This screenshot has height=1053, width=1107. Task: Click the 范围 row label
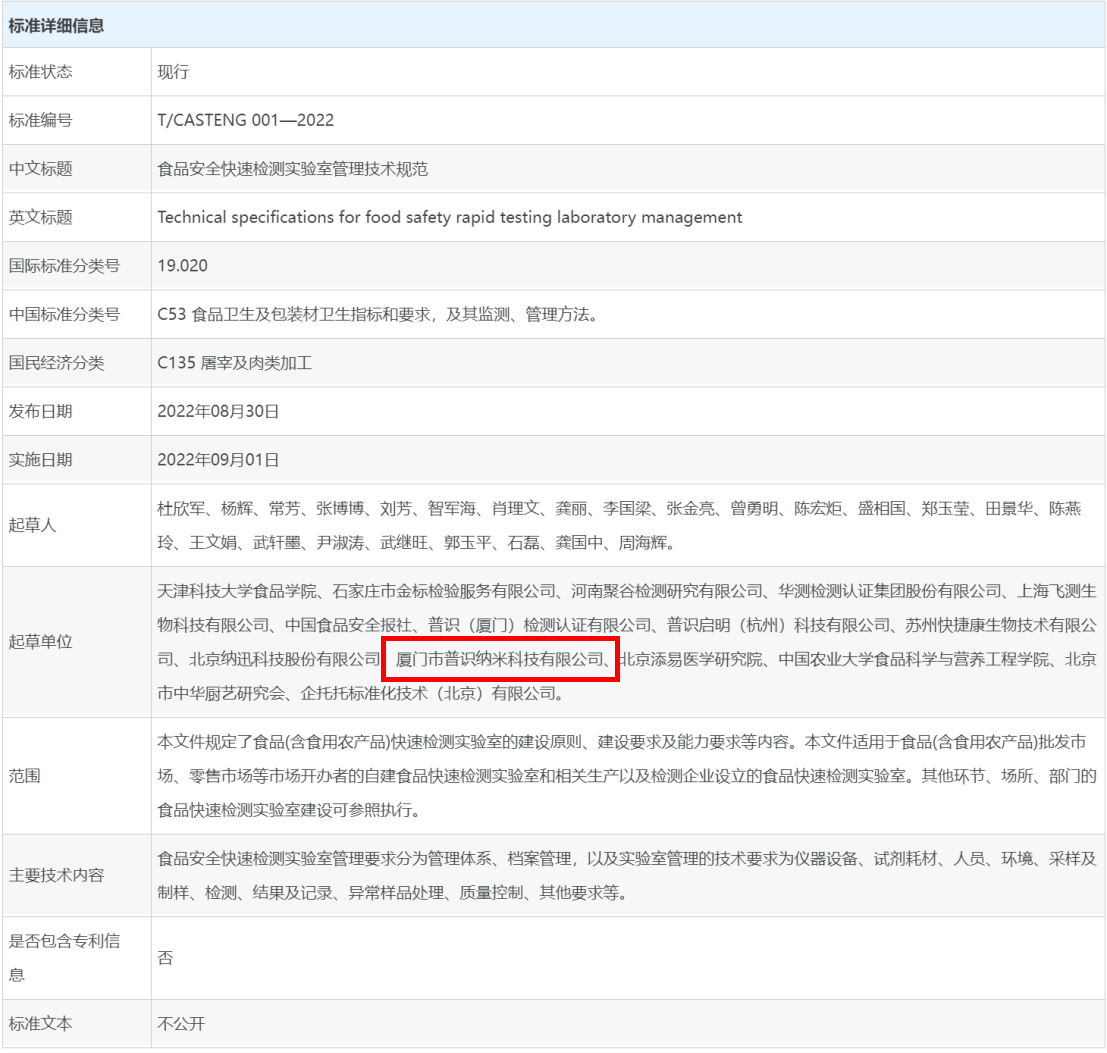click(x=25, y=775)
